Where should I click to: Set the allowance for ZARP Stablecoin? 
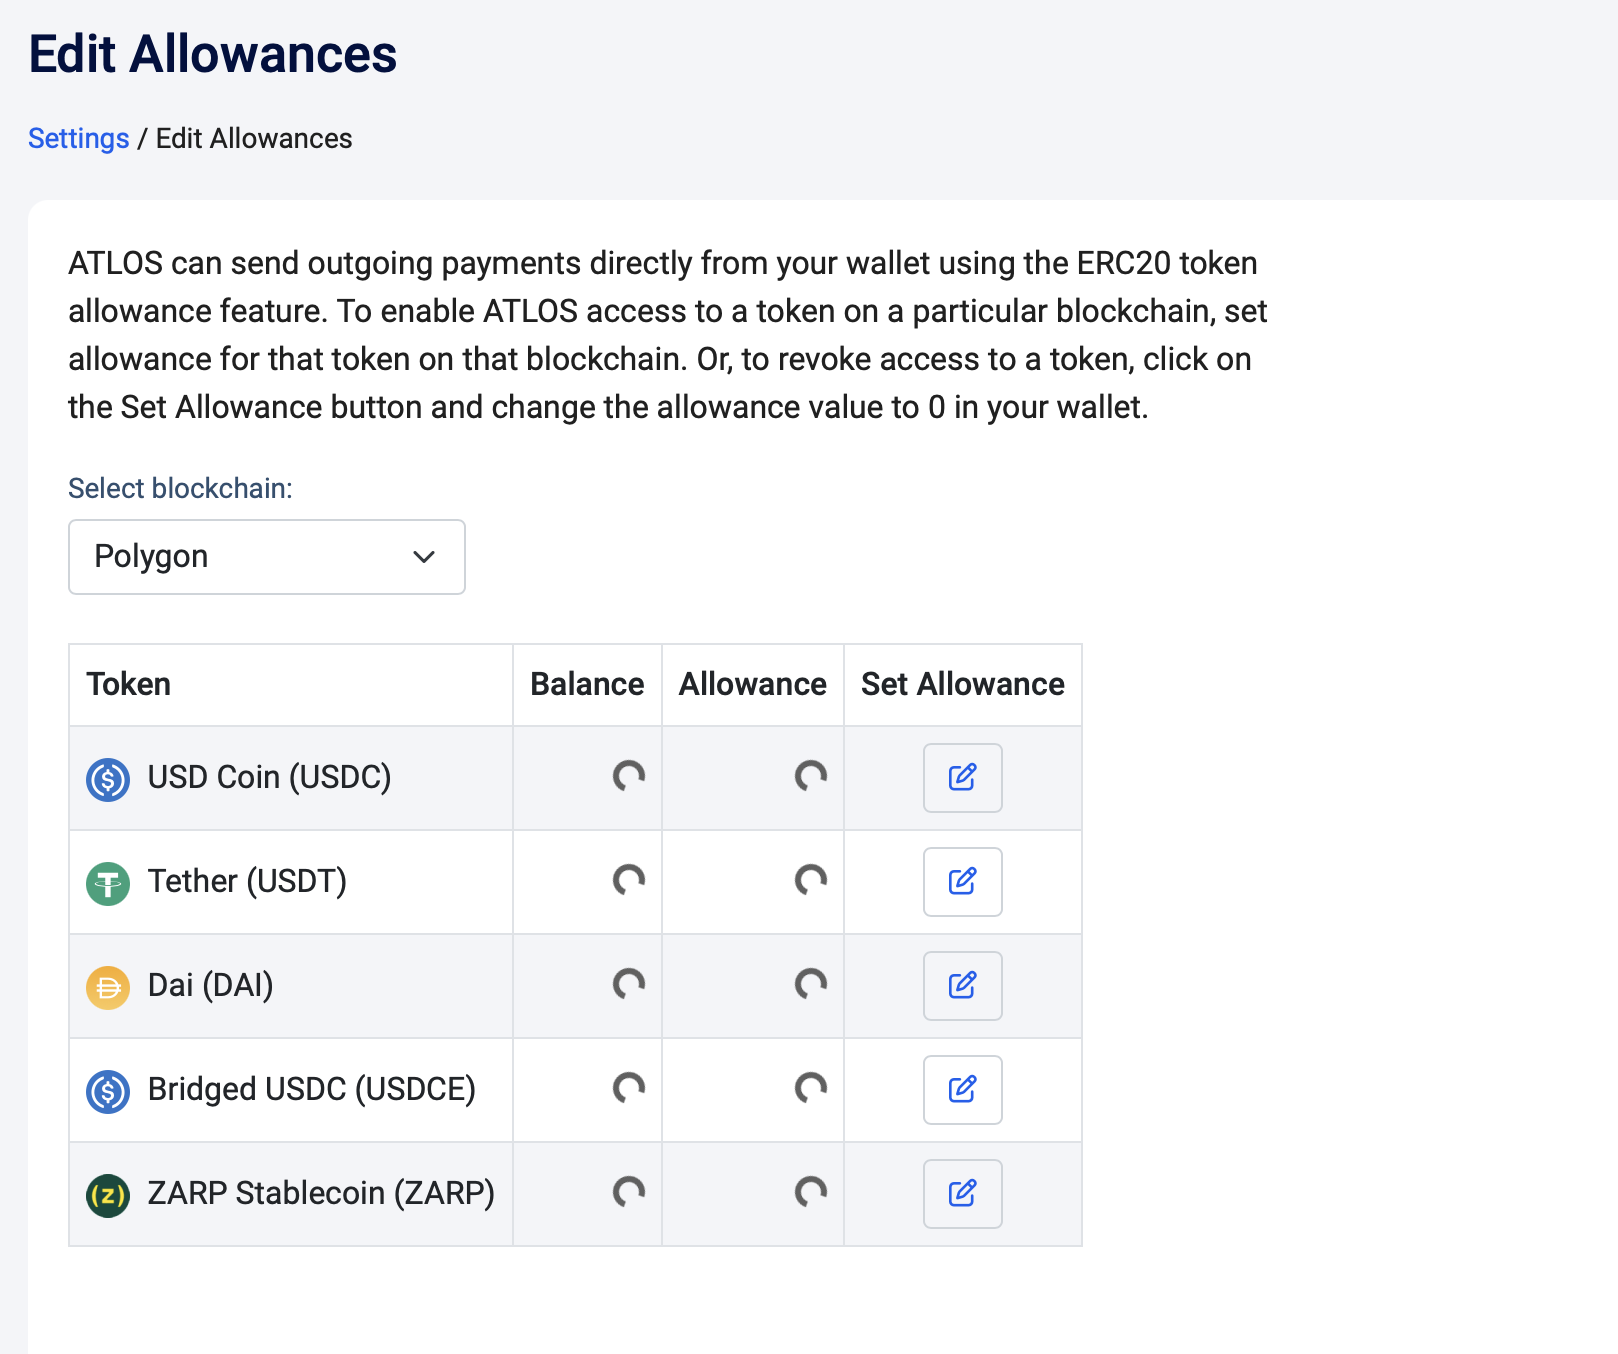[x=962, y=1194]
